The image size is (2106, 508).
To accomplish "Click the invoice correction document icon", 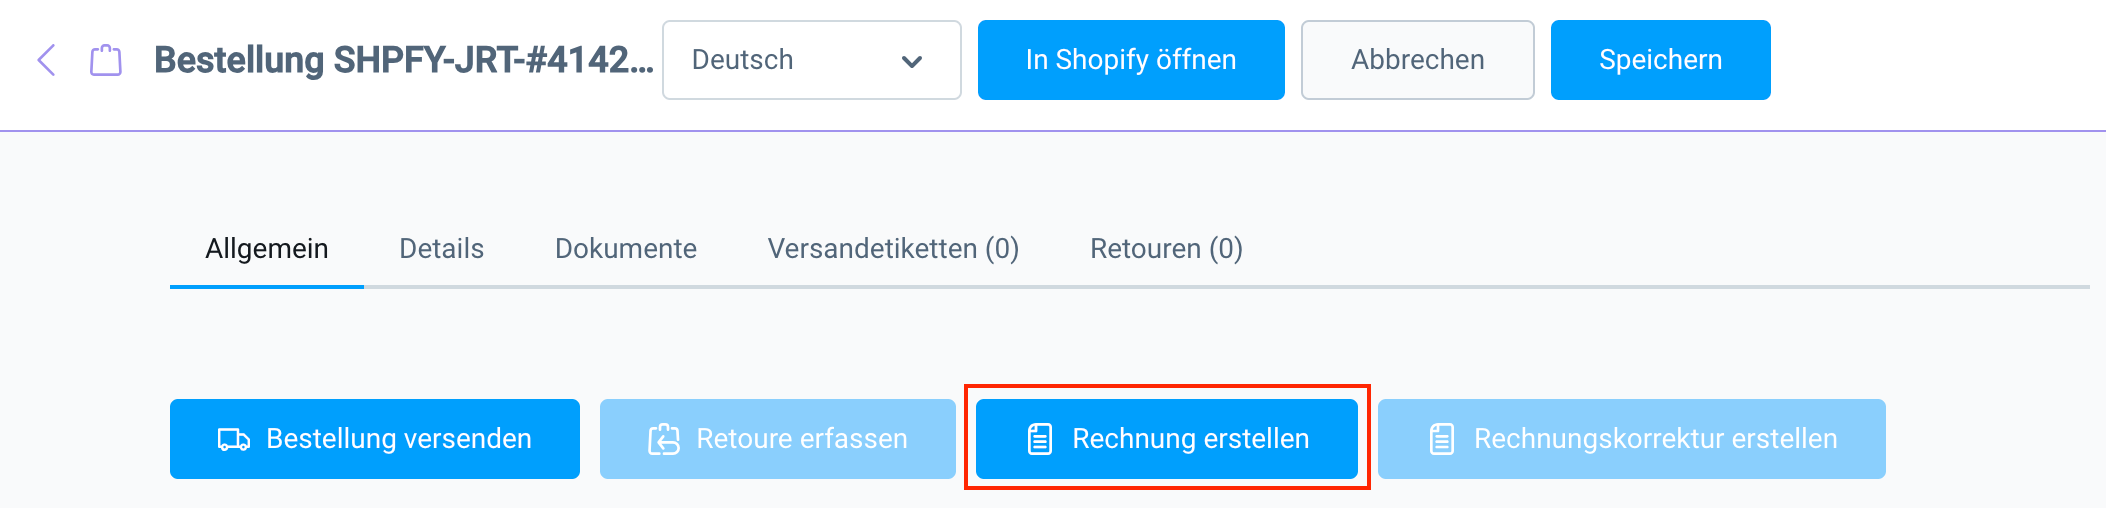I will pos(1442,439).
